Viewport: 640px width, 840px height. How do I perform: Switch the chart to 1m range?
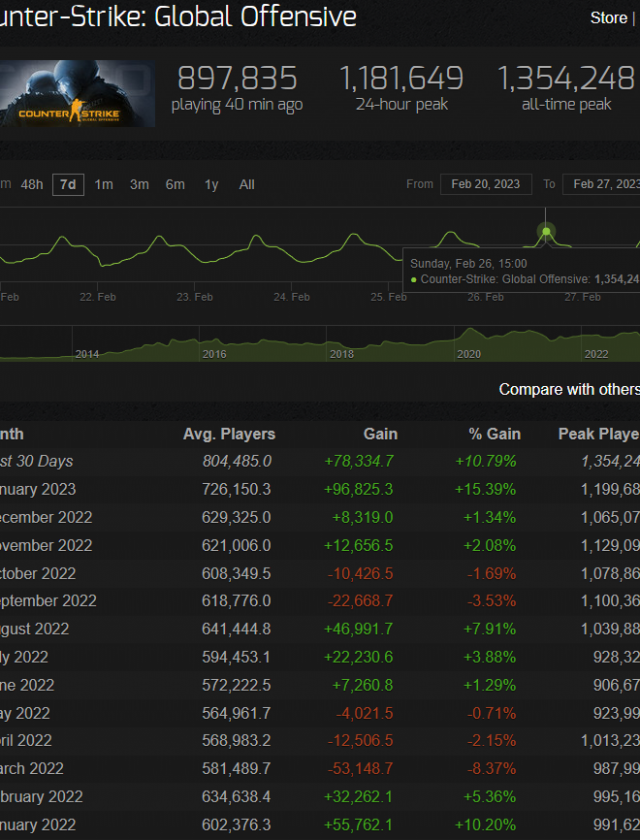coord(104,184)
